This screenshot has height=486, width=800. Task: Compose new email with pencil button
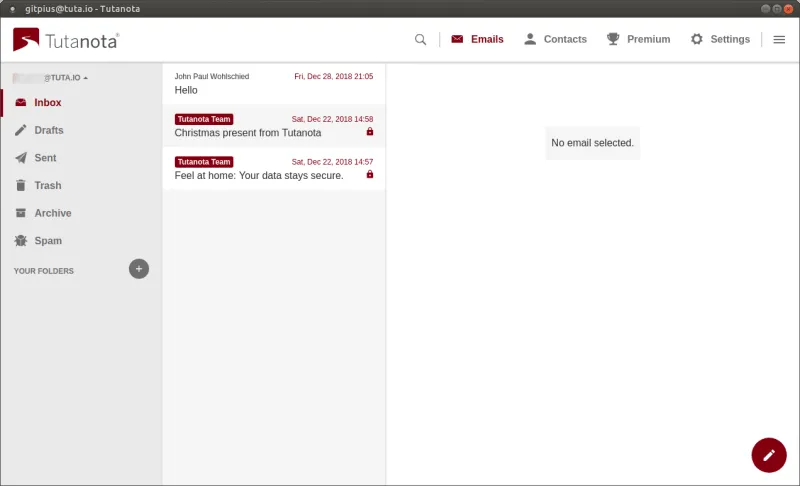tap(768, 454)
